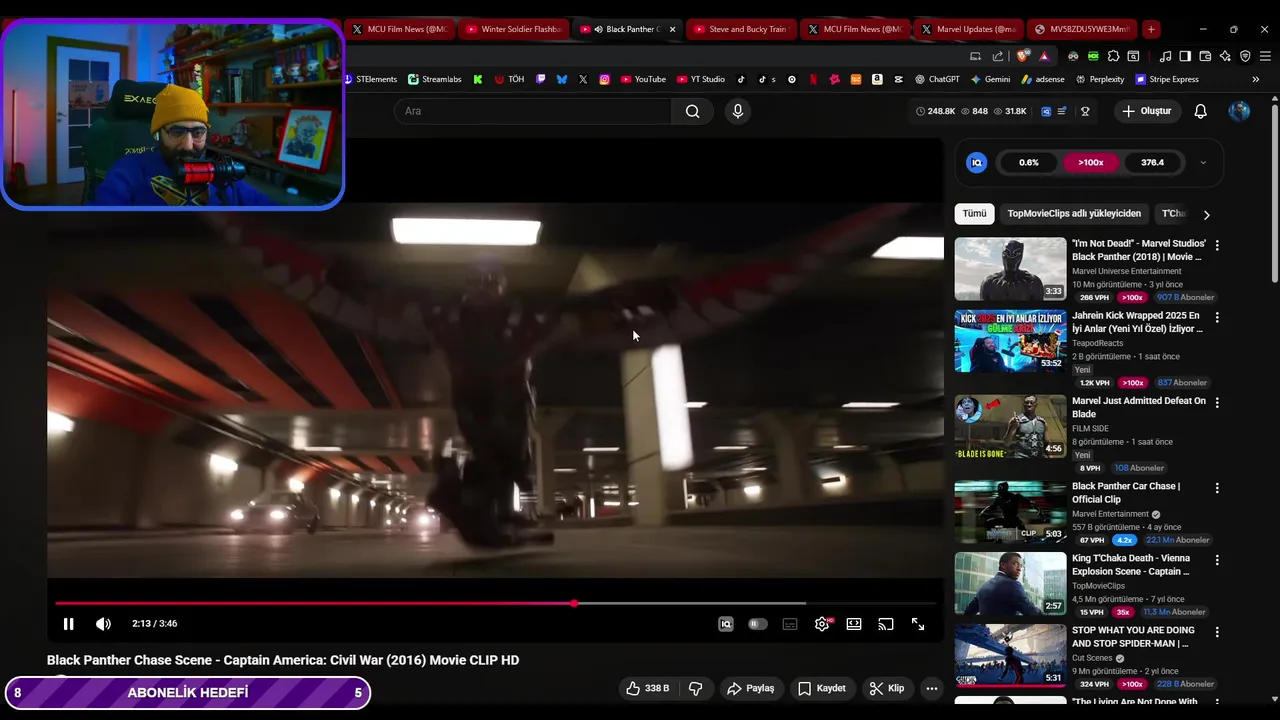Image resolution: width=1280 pixels, height=720 pixels.
Task: Open Perplexity bookmark
Action: [1099, 79]
